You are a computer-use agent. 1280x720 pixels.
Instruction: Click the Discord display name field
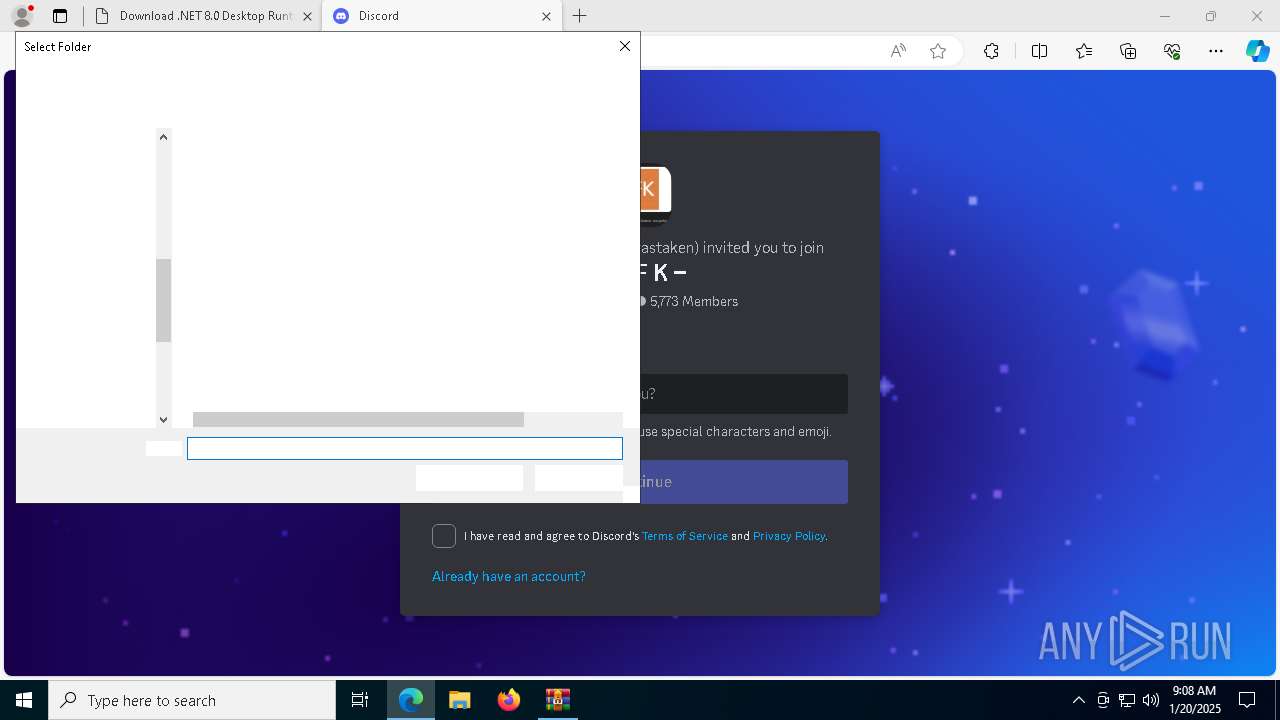744,394
